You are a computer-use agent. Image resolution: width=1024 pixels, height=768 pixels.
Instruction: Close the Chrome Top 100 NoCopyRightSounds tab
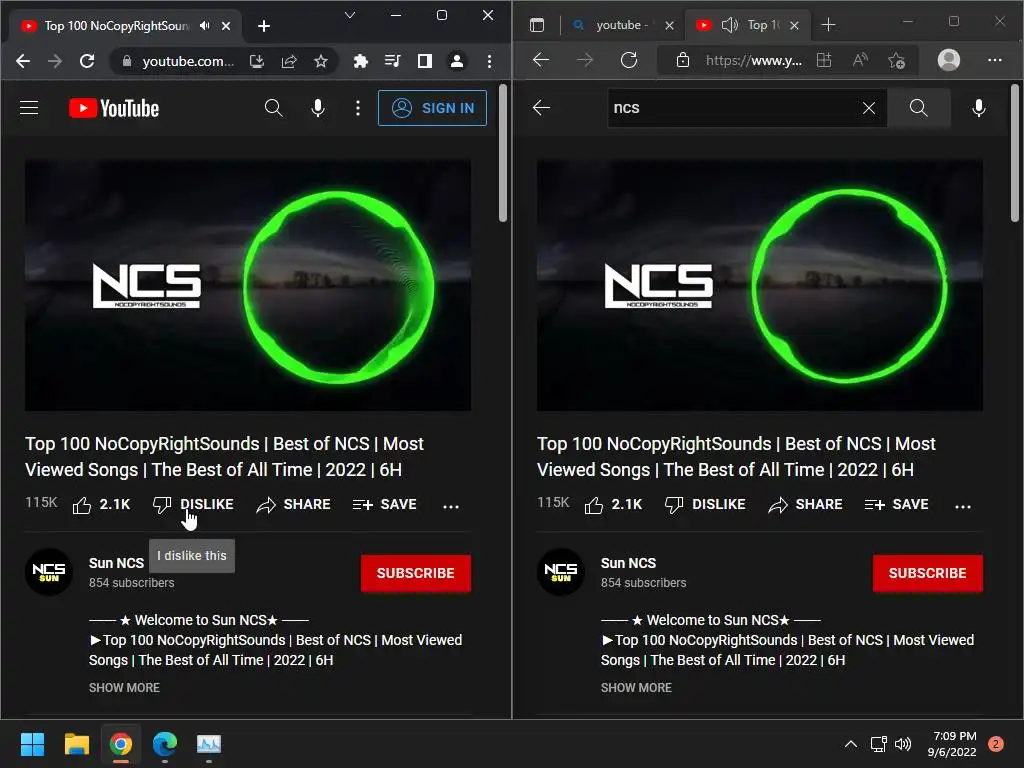pyautogui.click(x=226, y=26)
